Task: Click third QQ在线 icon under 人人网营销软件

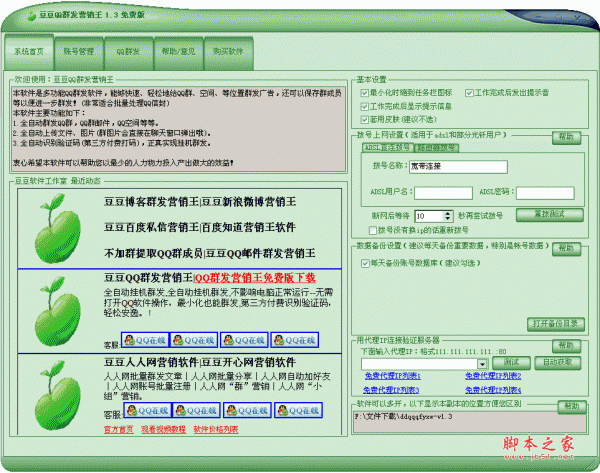Action: click(x=248, y=410)
